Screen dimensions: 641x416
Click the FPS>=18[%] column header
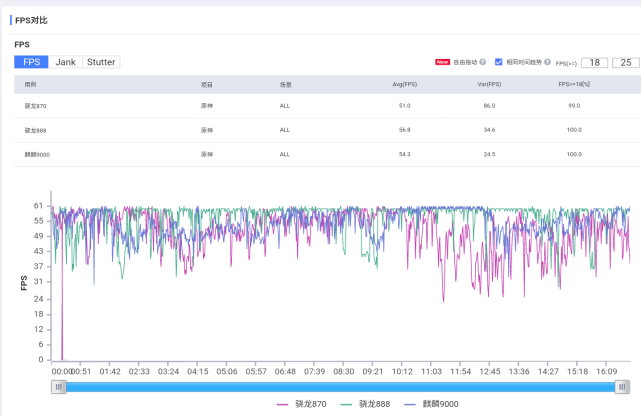coord(574,85)
